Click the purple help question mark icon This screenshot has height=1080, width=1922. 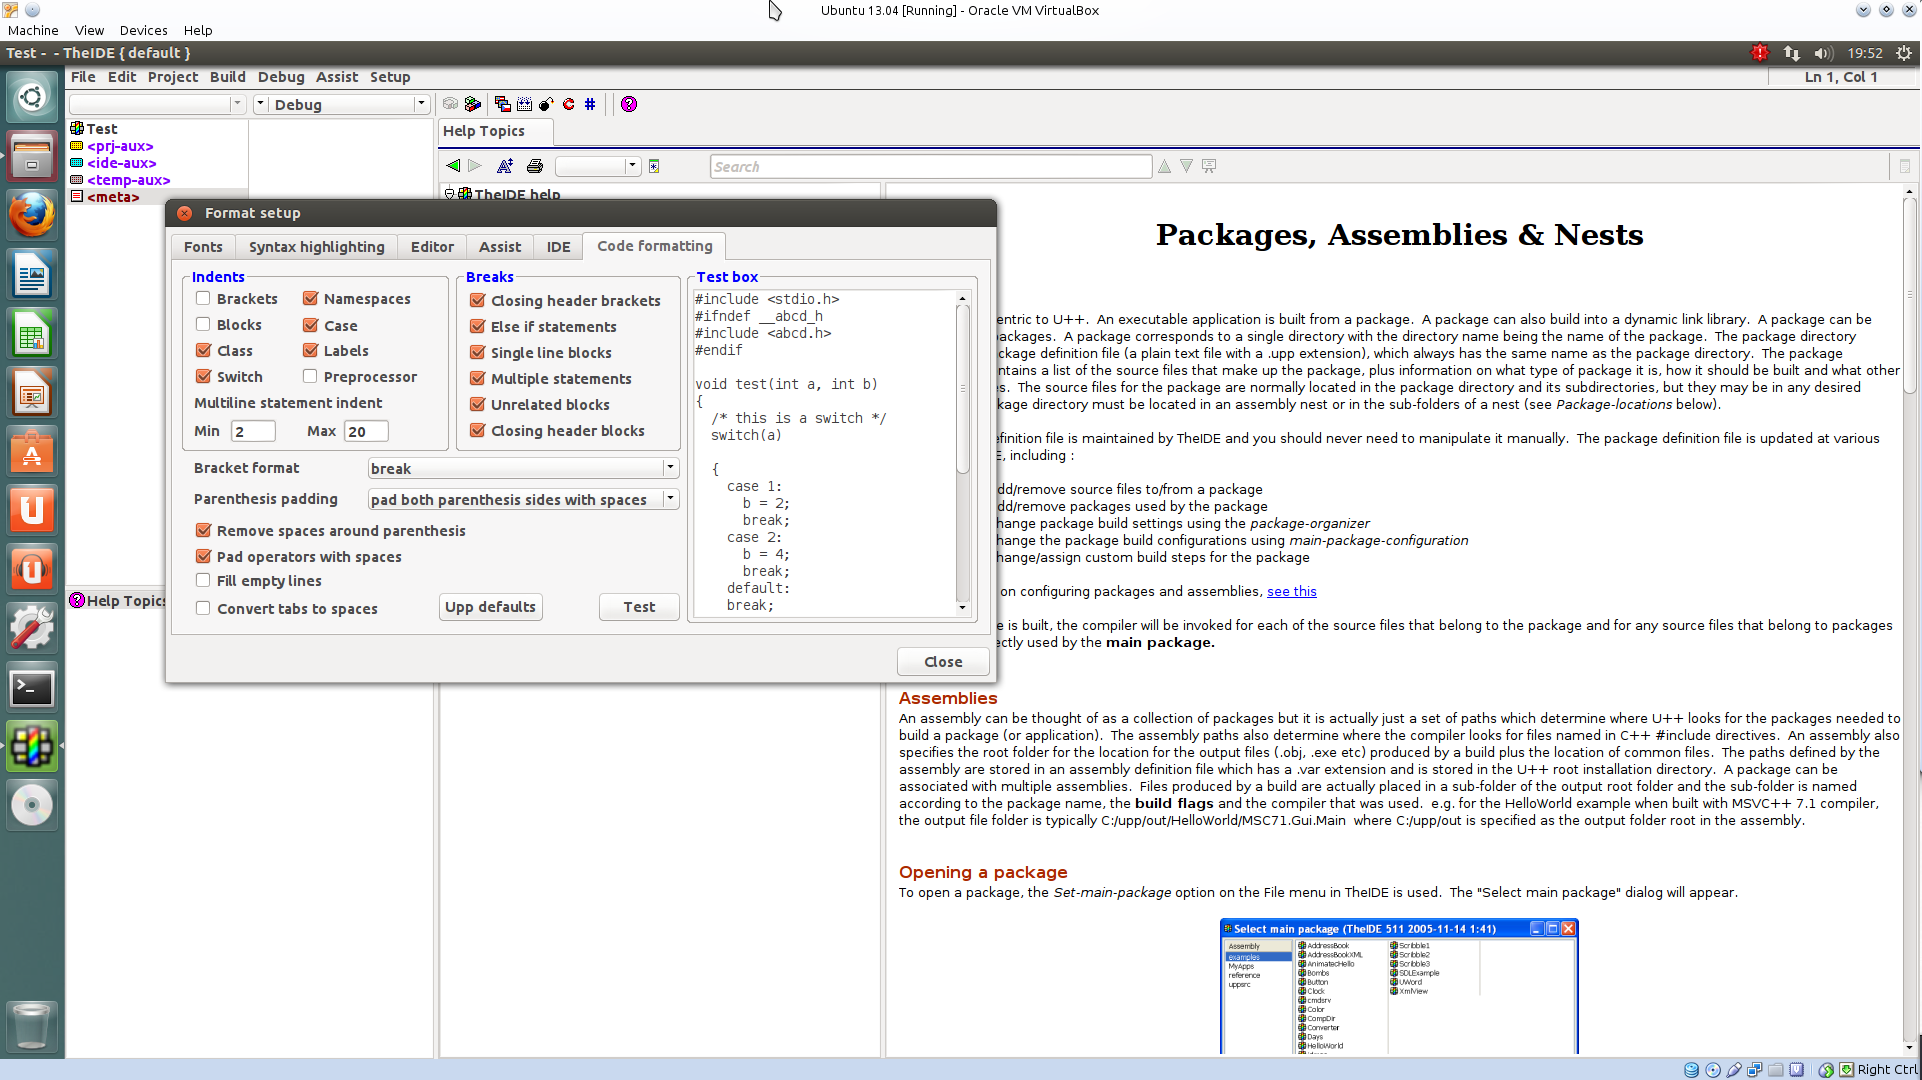pos(629,104)
